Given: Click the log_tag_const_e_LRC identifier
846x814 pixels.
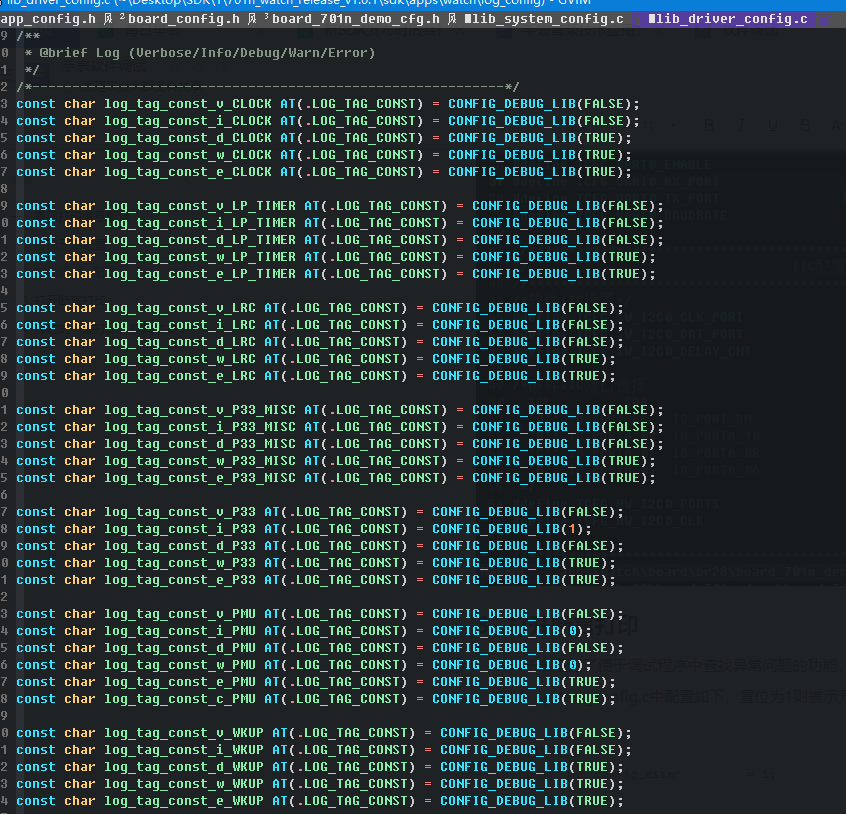Looking at the screenshot, I should (x=180, y=376).
